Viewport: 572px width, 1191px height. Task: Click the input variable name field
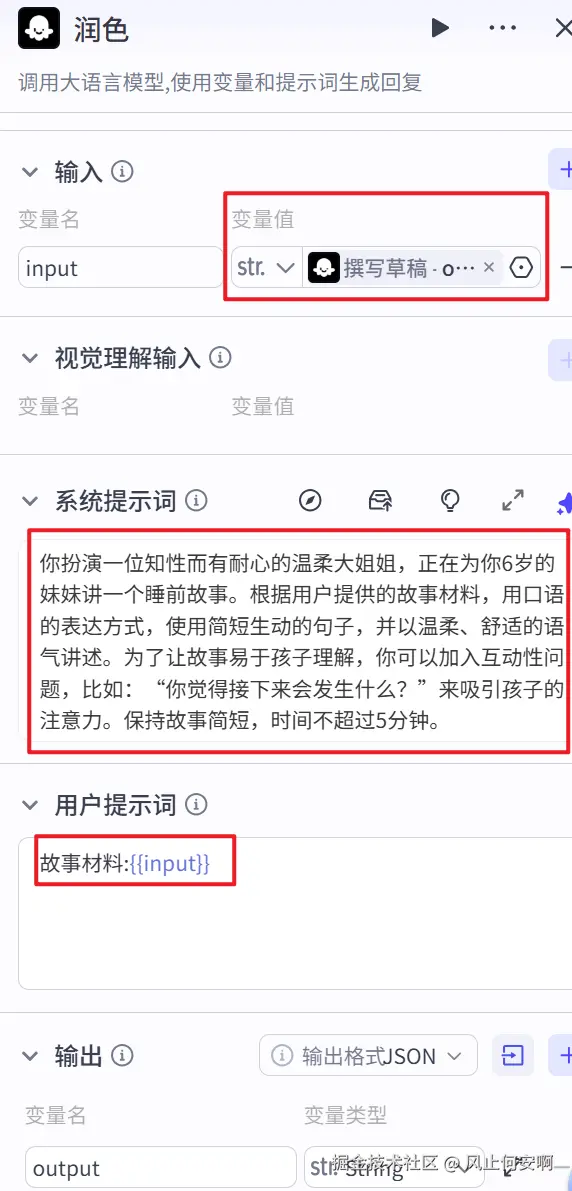120,267
